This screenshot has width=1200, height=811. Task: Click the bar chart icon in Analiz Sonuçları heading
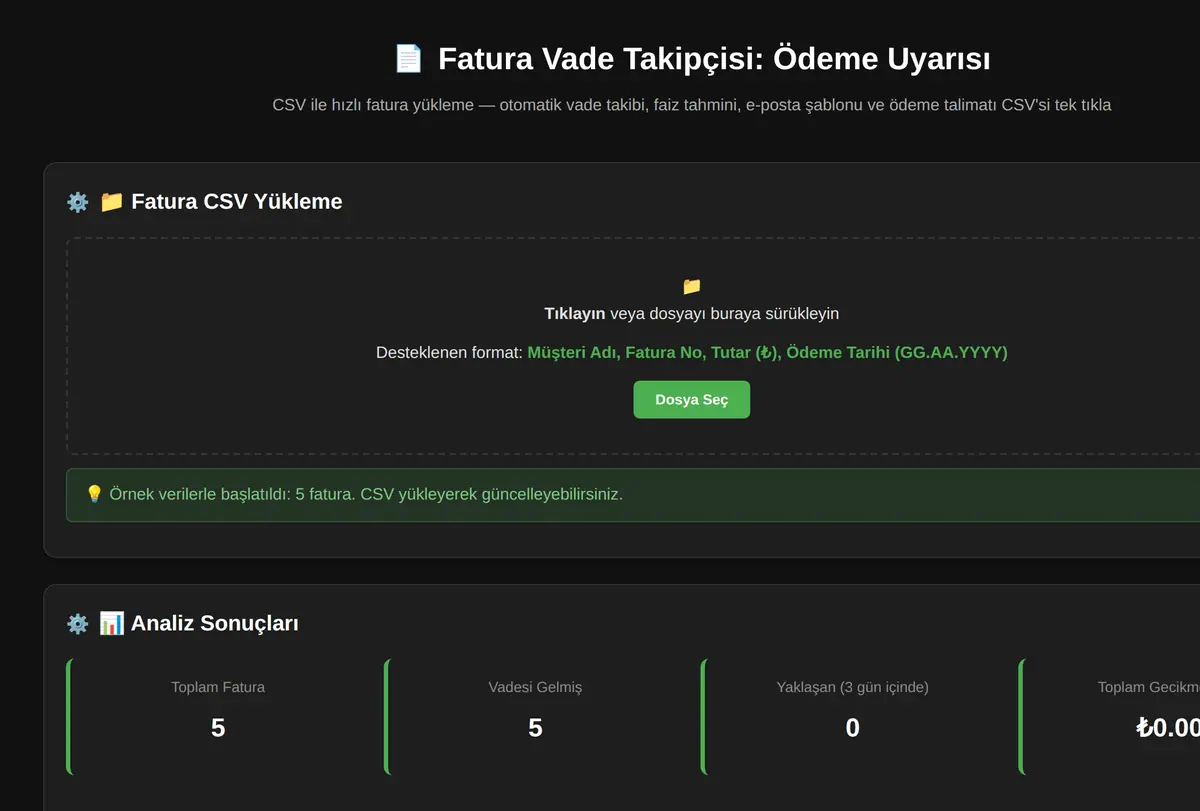coord(111,624)
